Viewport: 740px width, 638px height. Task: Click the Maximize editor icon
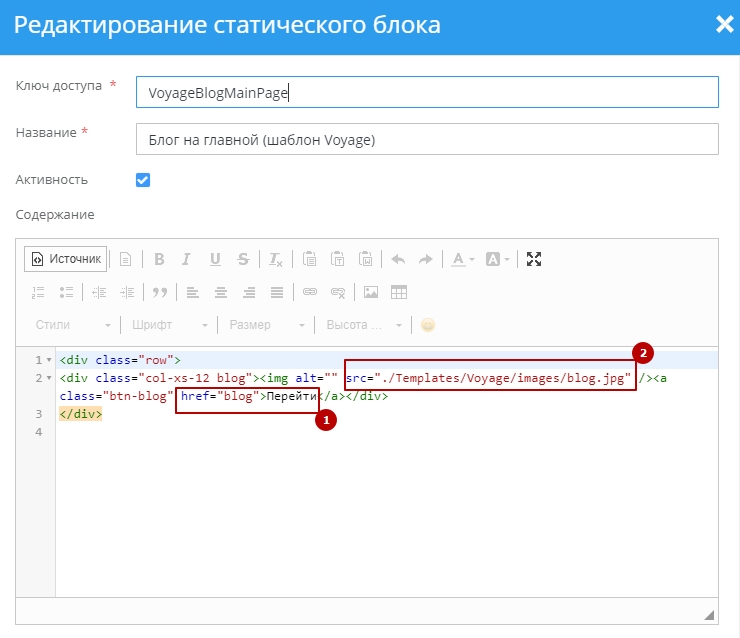click(534, 259)
